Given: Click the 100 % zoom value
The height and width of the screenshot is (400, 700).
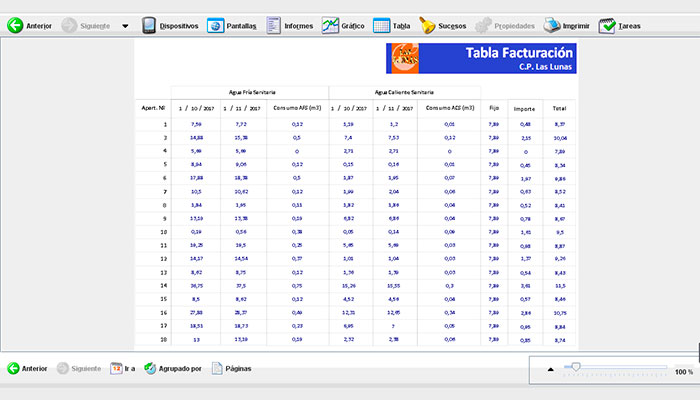Looking at the screenshot, I should [x=683, y=372].
